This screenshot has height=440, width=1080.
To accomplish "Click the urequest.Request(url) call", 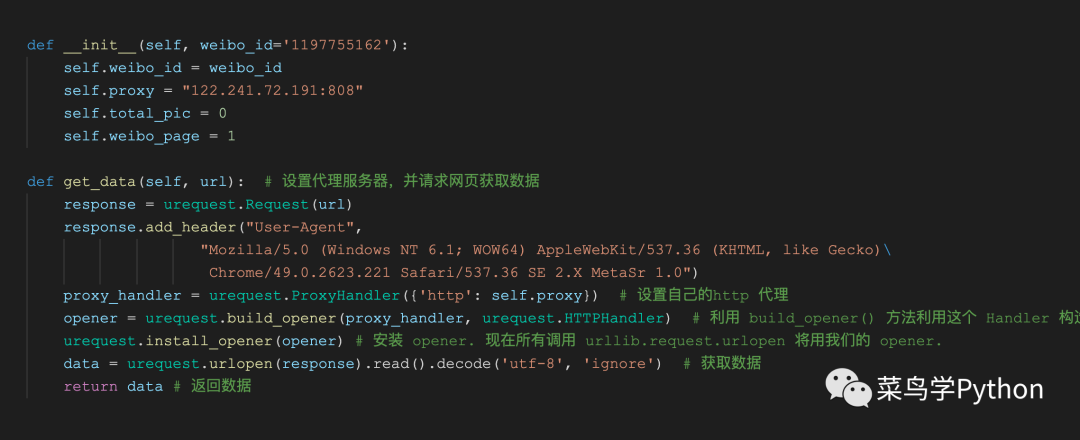I will point(258,205).
